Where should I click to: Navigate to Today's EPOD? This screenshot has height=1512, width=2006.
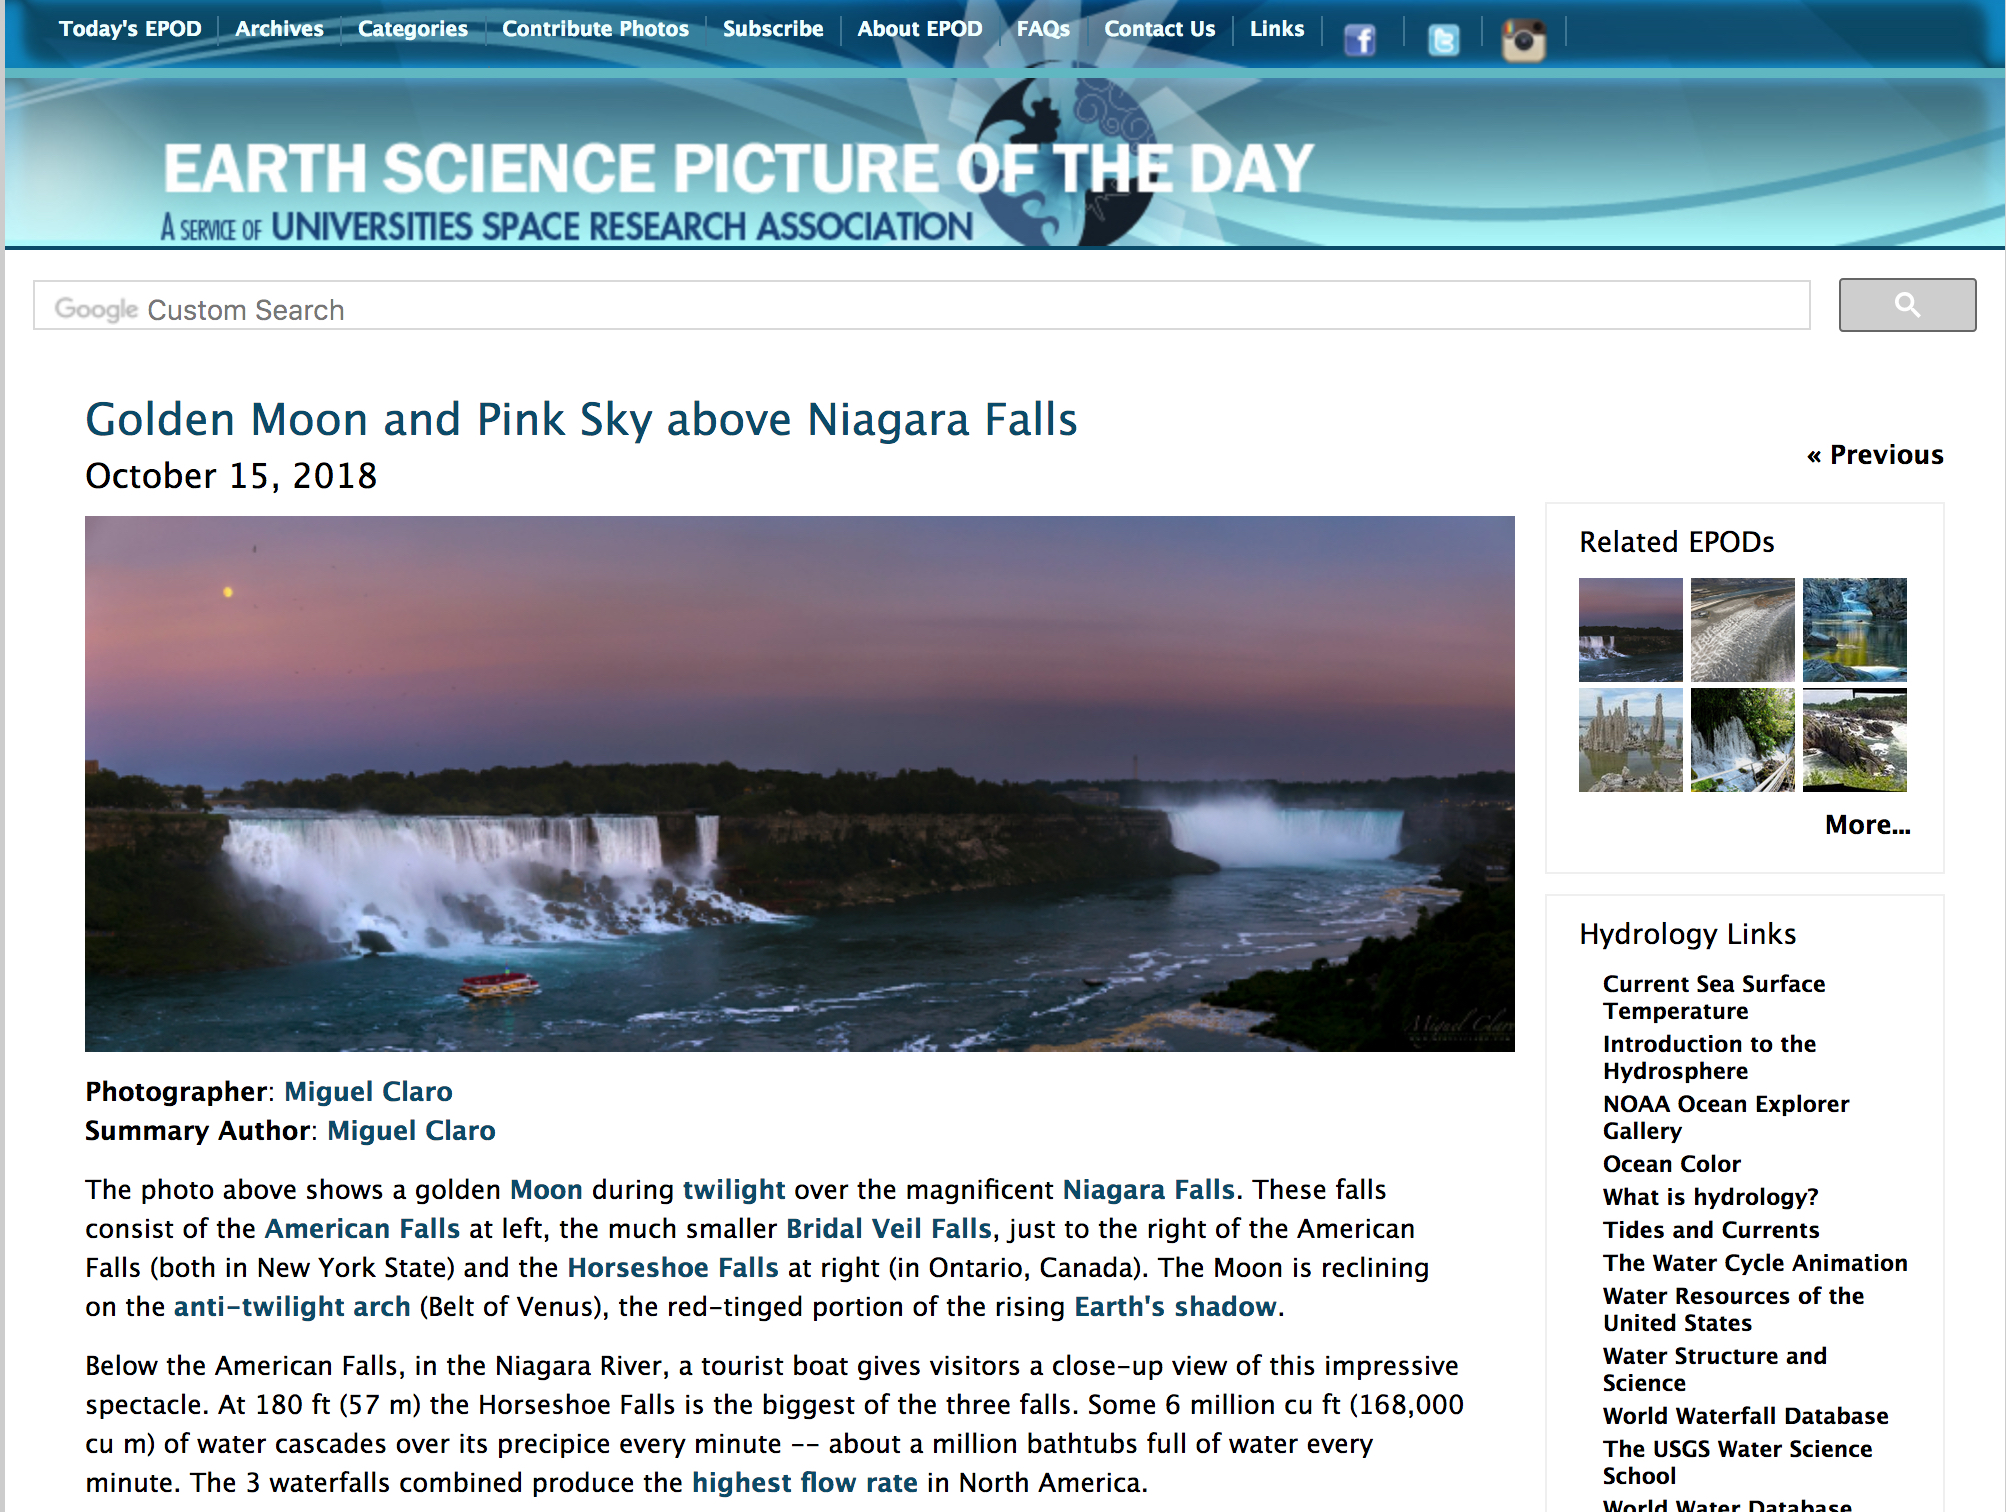[x=129, y=28]
